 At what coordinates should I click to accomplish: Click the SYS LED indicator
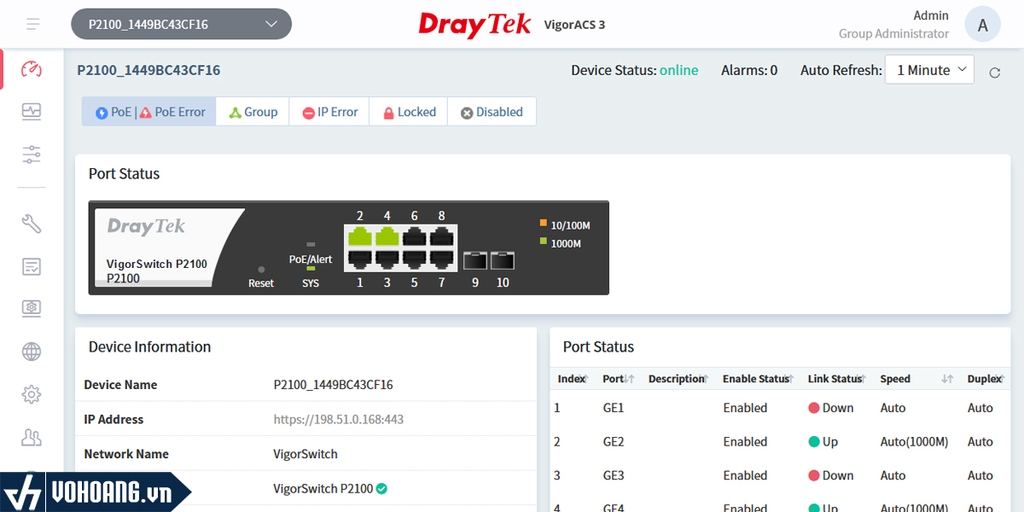click(x=311, y=268)
